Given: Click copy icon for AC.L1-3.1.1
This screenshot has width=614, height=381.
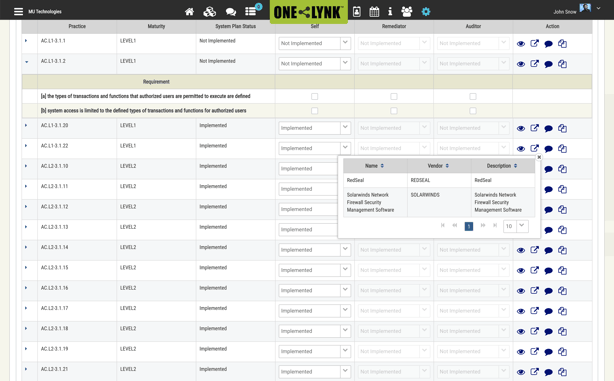Looking at the screenshot, I should coord(562,43).
